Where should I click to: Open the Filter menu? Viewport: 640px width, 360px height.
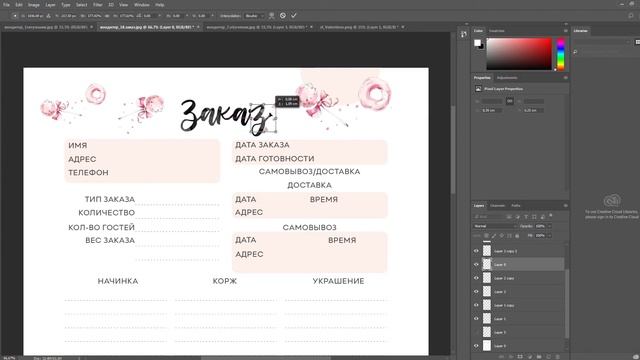click(98, 5)
